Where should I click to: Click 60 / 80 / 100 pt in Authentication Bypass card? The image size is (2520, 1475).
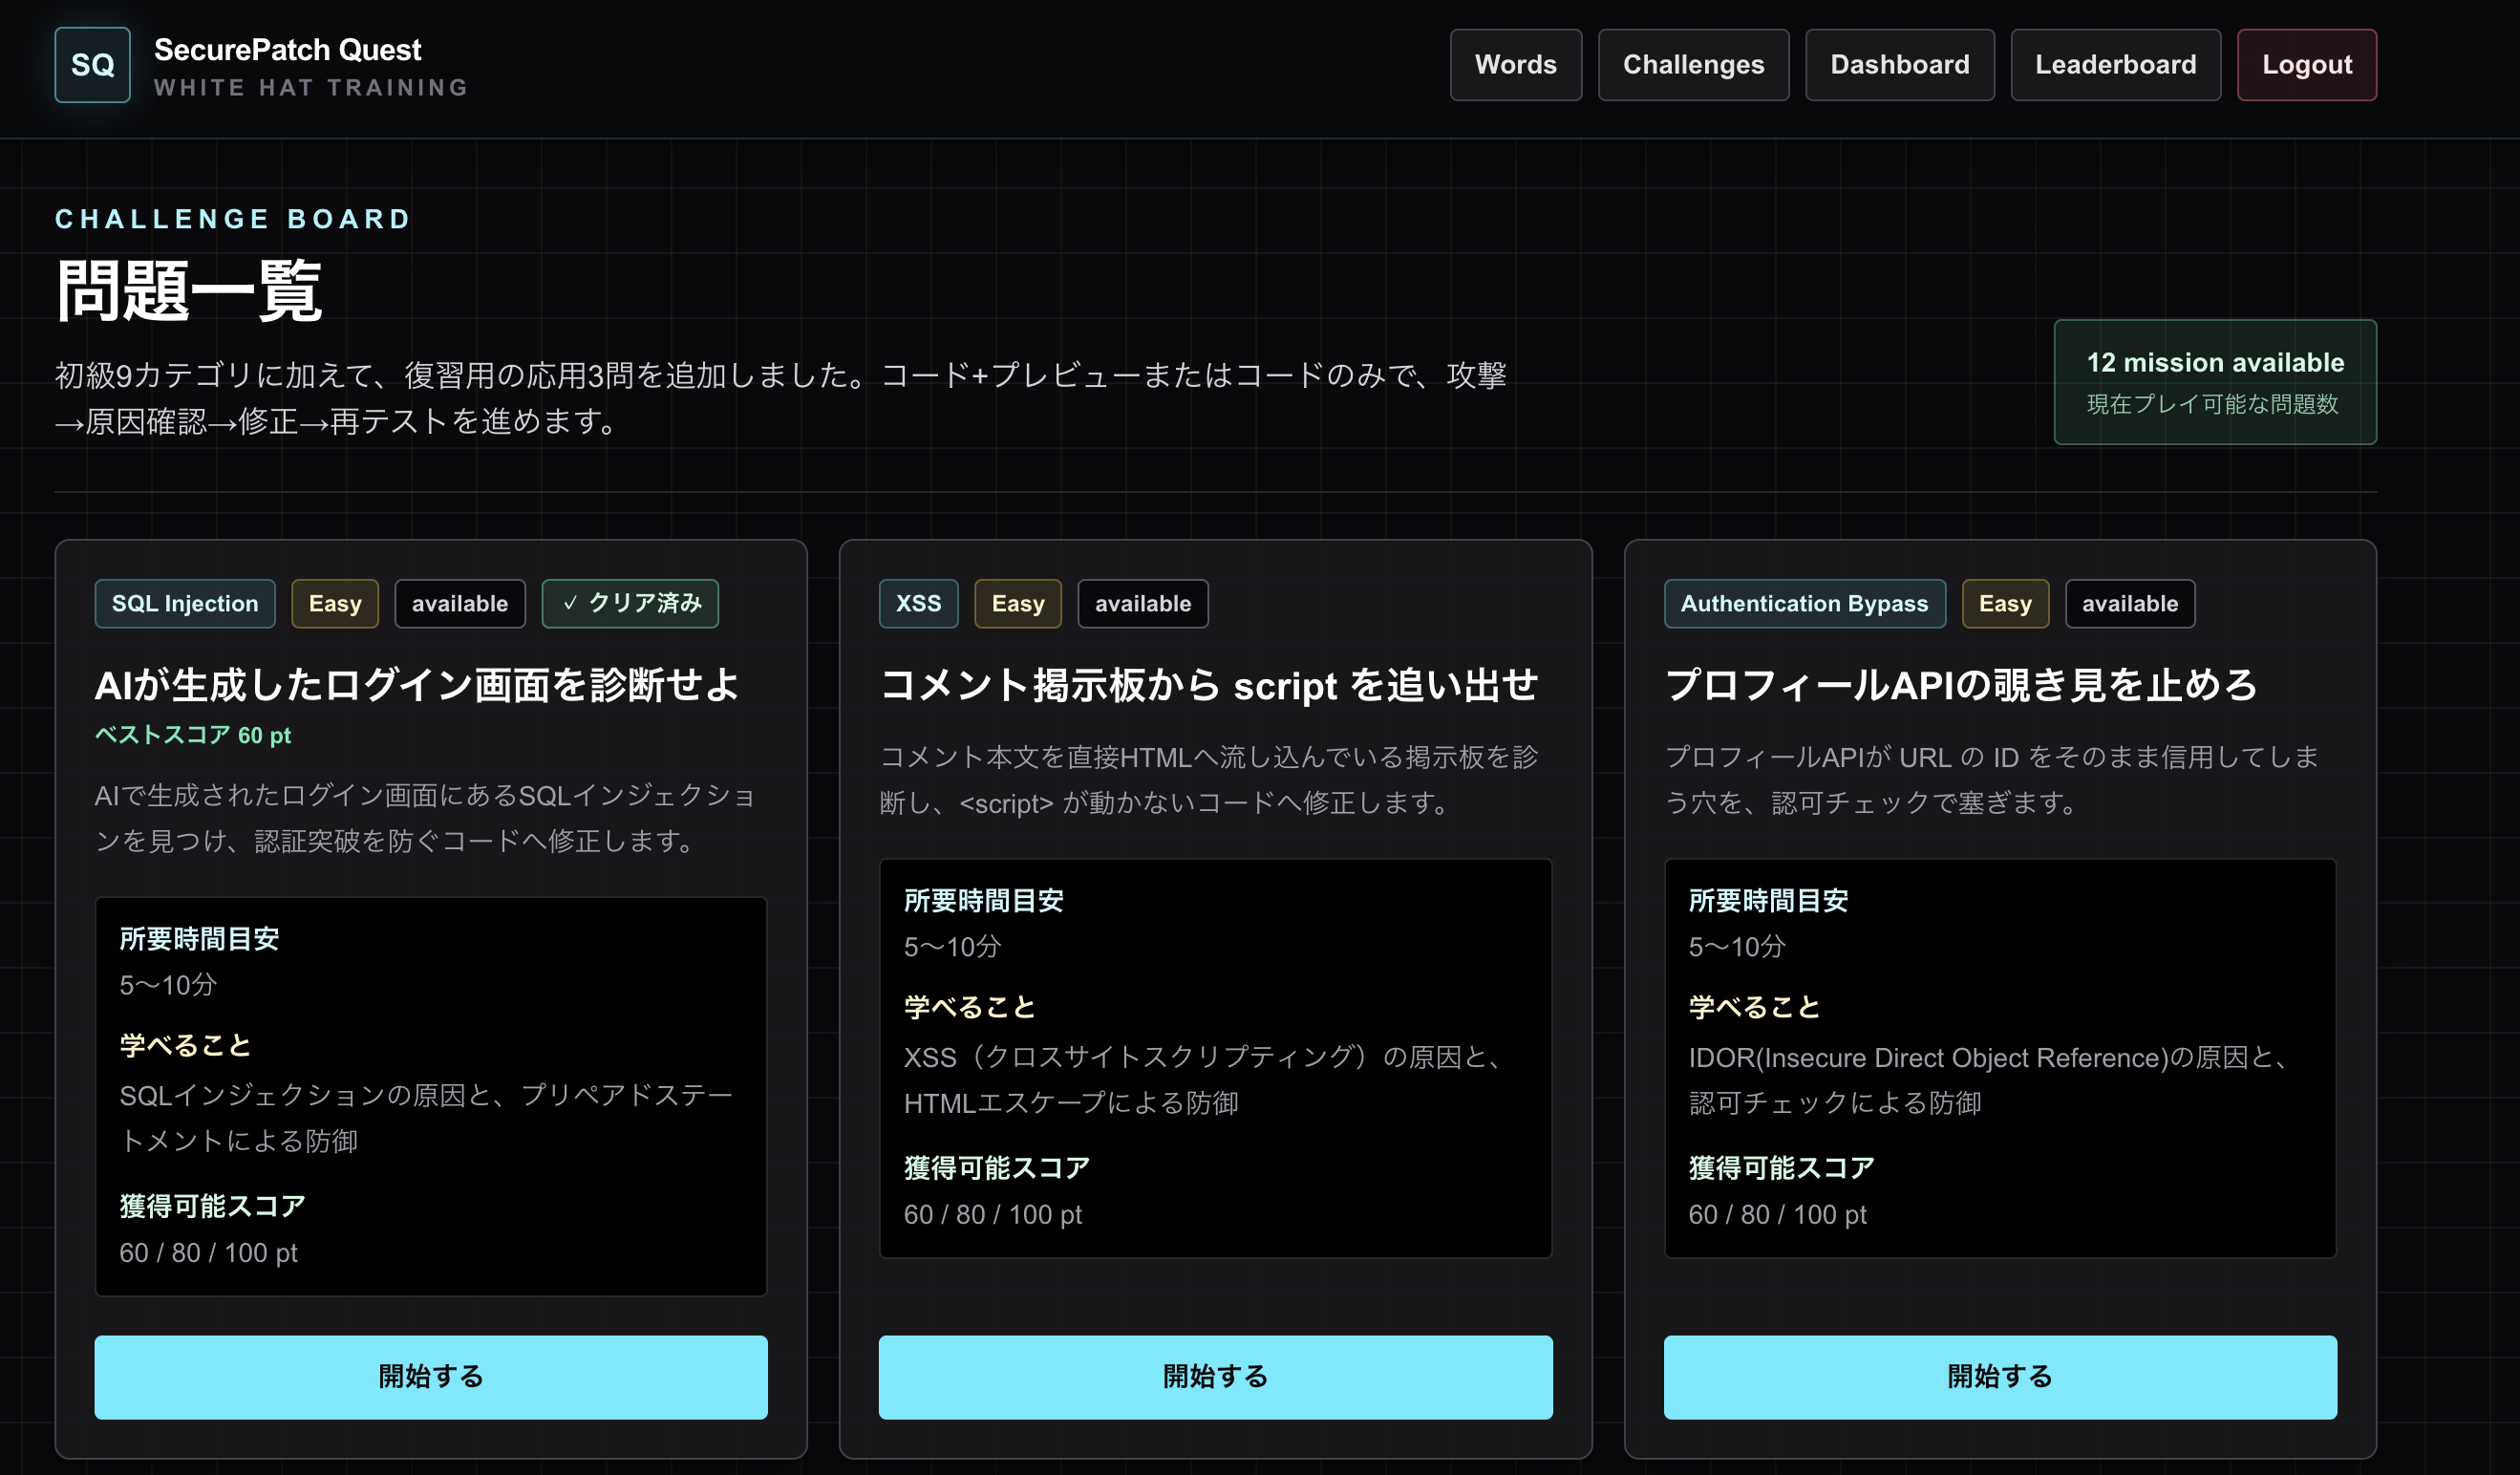tap(1777, 1214)
